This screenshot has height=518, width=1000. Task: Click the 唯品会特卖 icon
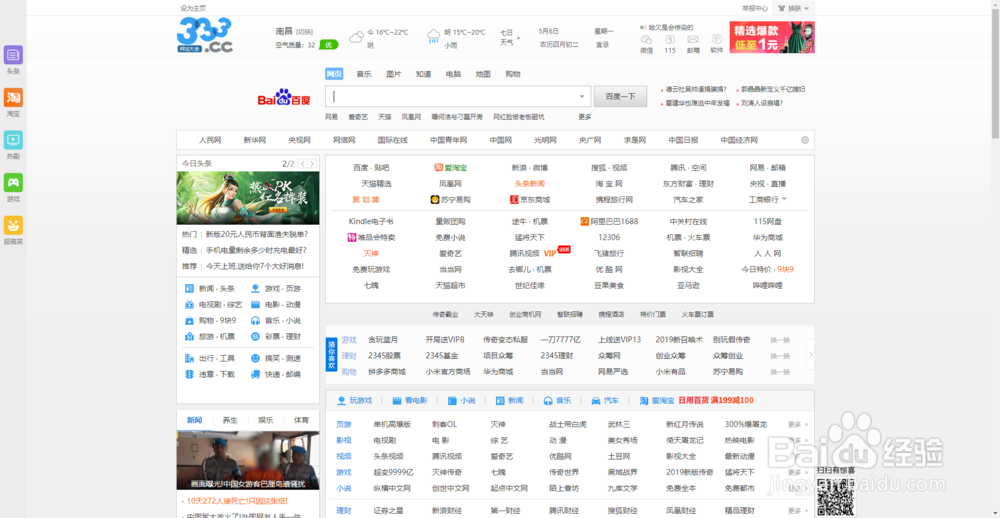coord(351,237)
